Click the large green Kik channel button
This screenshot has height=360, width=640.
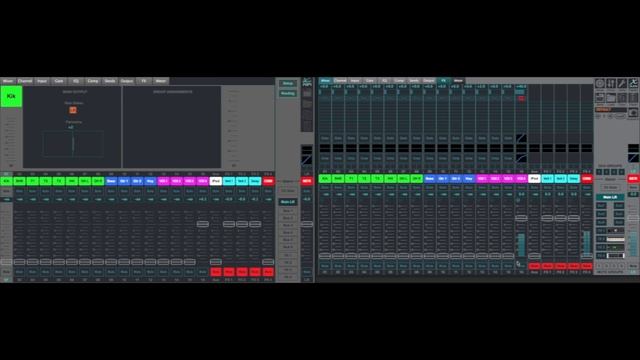(x=11, y=97)
